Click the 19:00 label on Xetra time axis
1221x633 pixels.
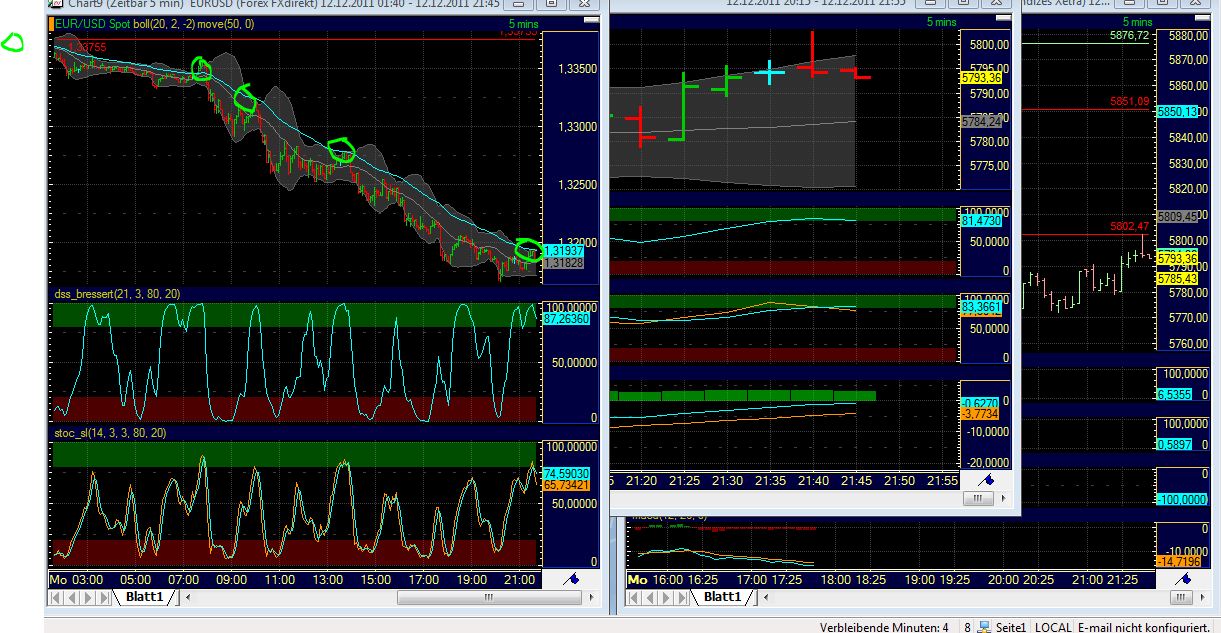(x=921, y=580)
